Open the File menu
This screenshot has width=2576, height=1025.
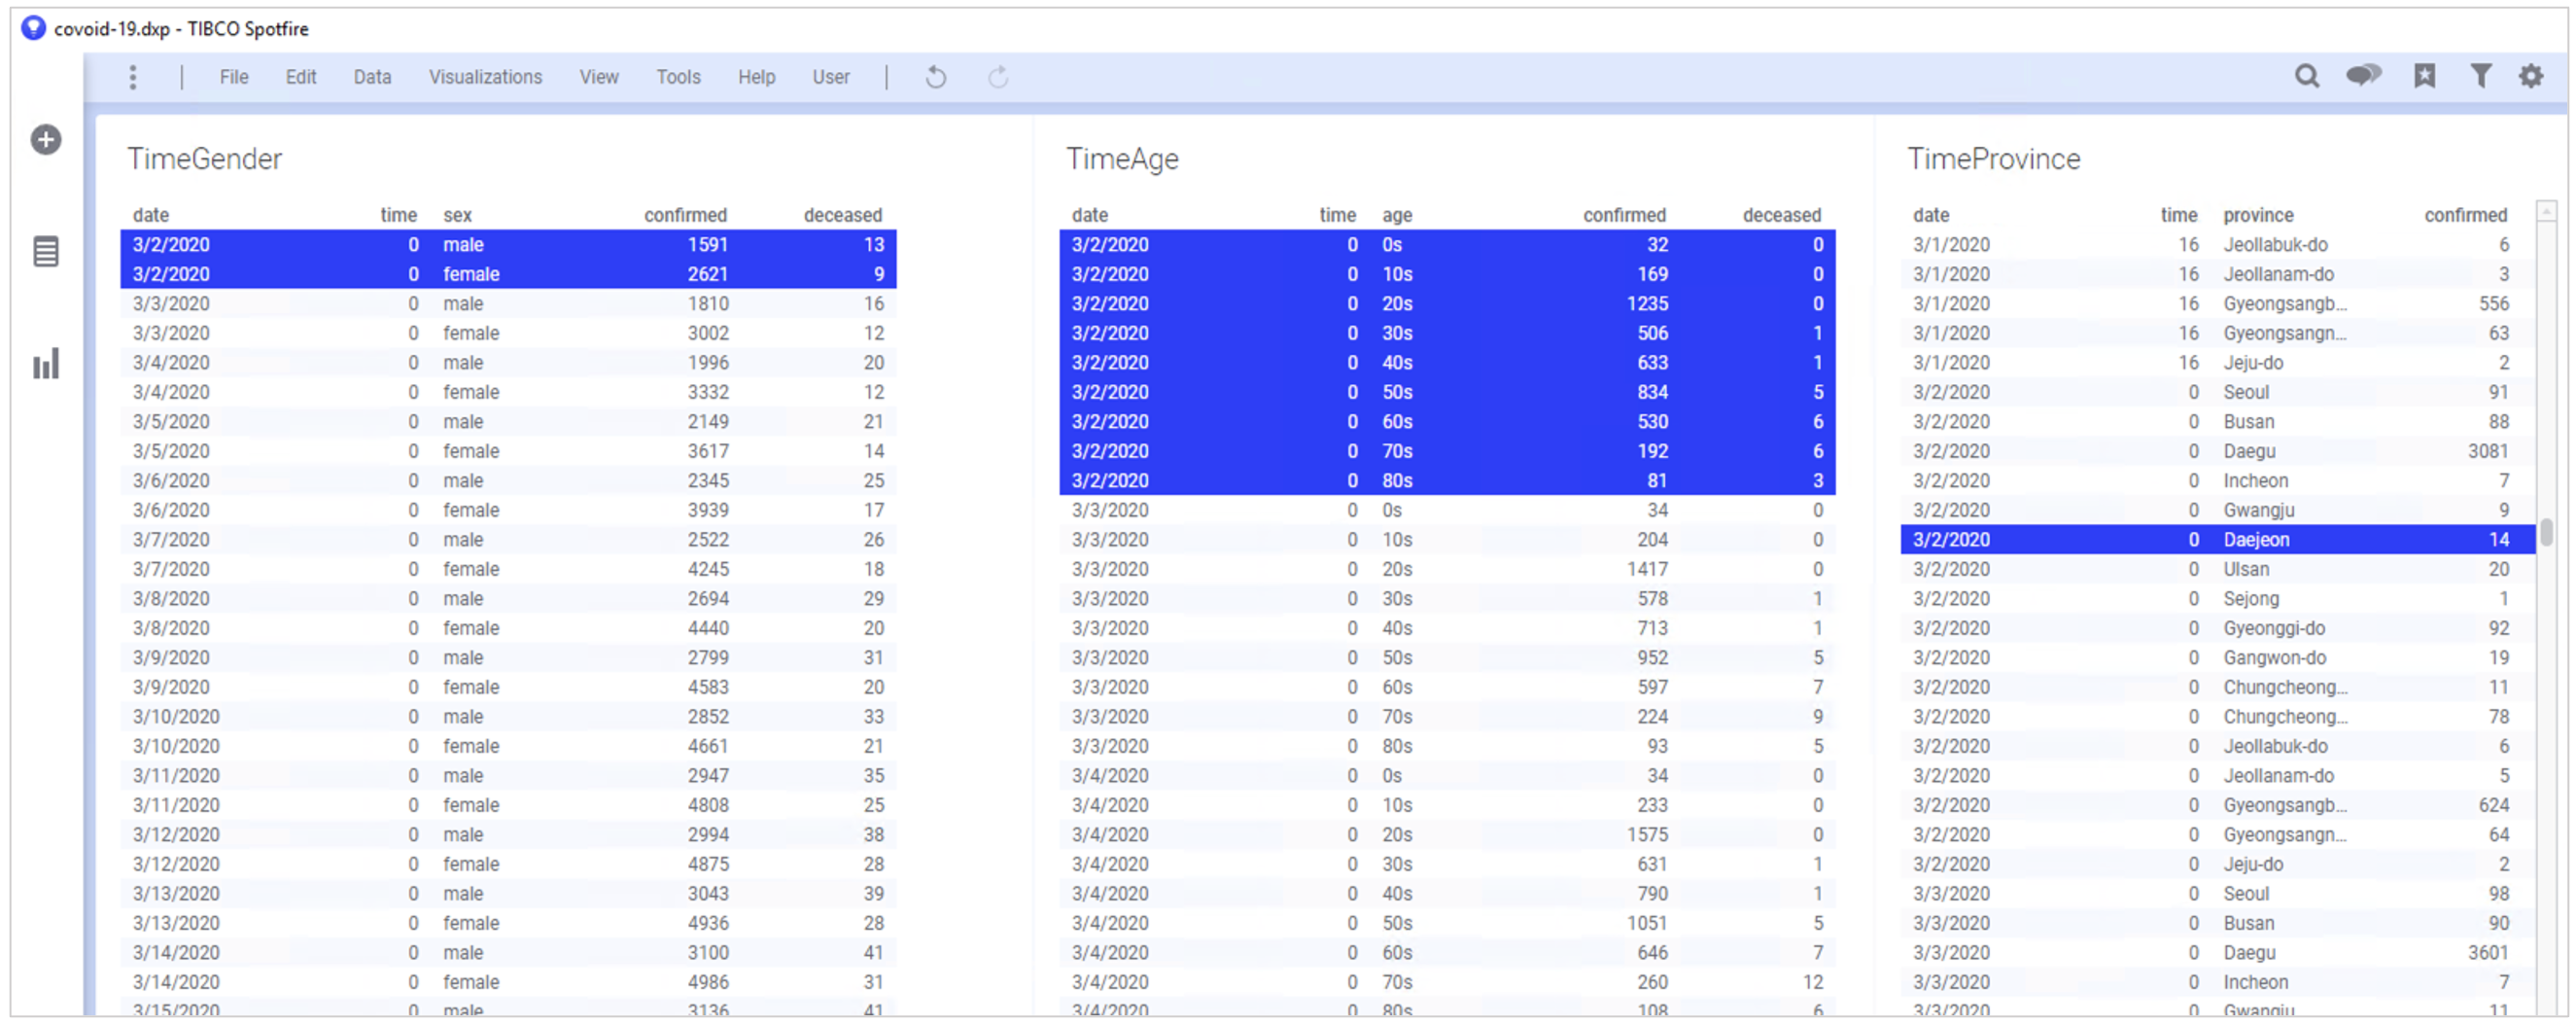point(233,77)
